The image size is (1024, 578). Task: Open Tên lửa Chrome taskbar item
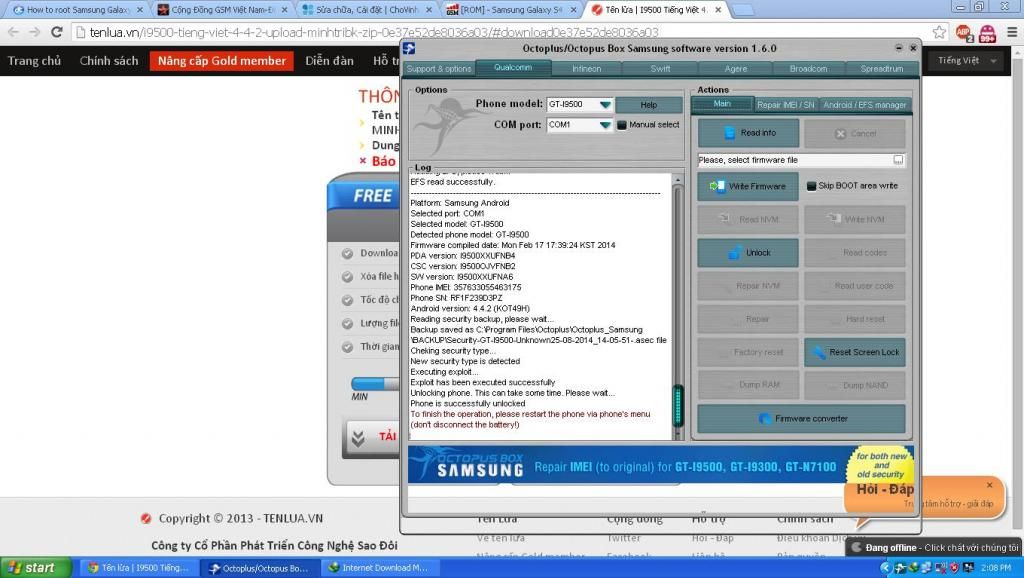[140, 568]
